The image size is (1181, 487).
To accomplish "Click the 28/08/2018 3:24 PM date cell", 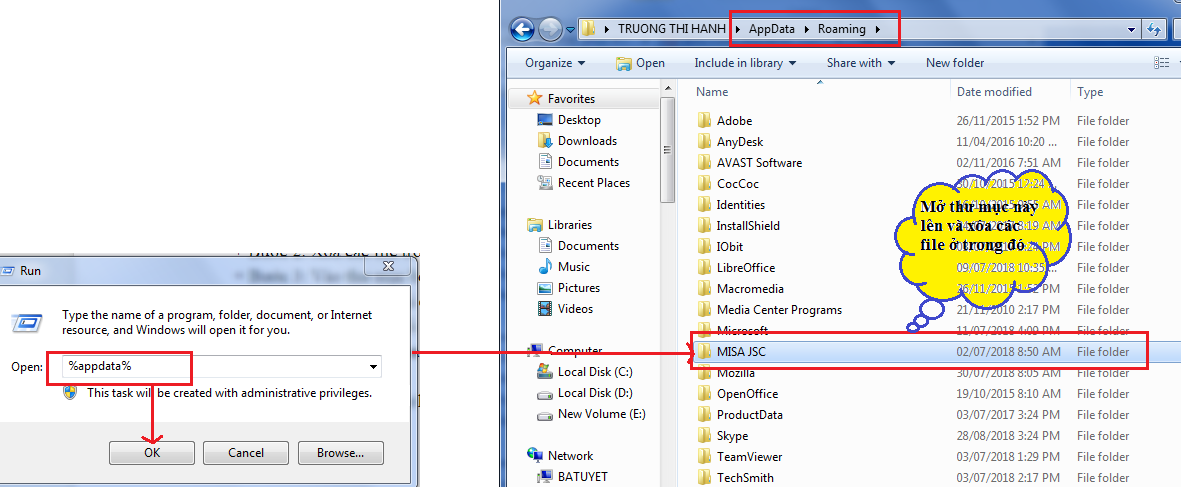I will pyautogui.click(x=1008, y=436).
